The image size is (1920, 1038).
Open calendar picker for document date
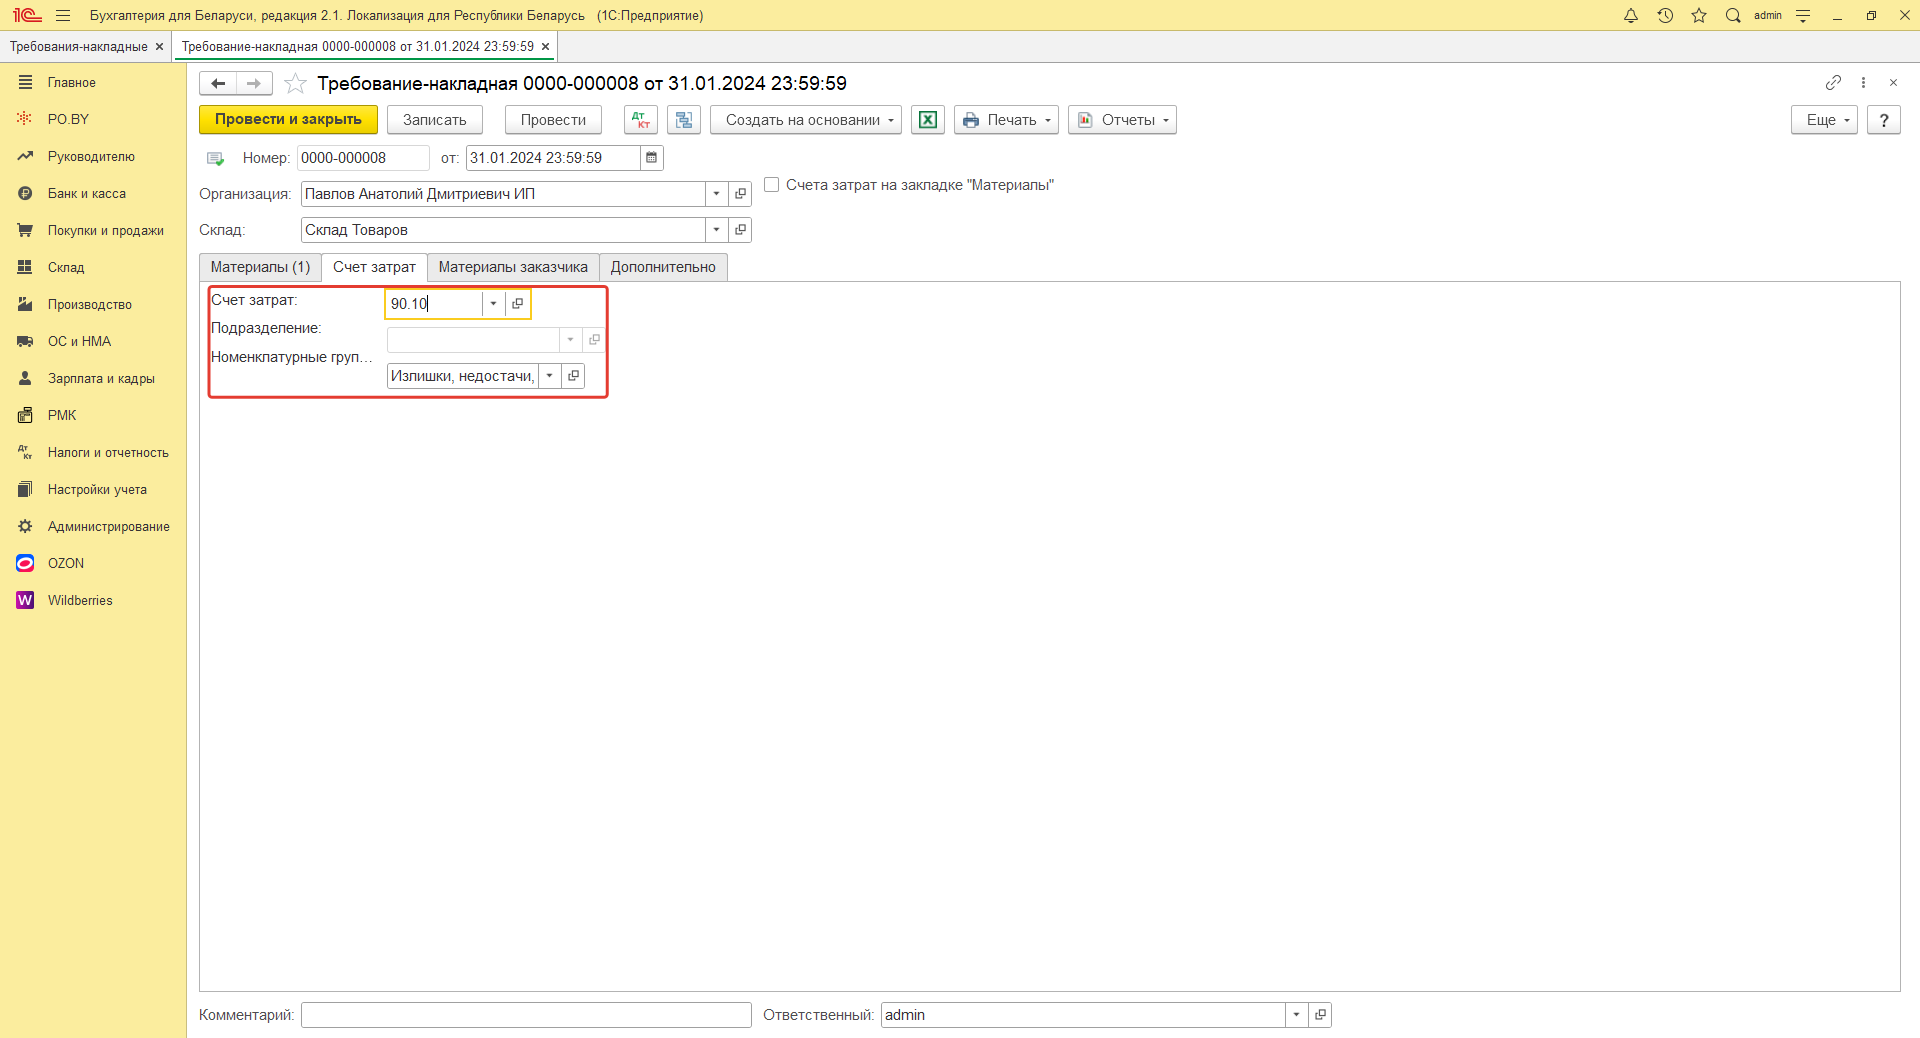[651, 158]
